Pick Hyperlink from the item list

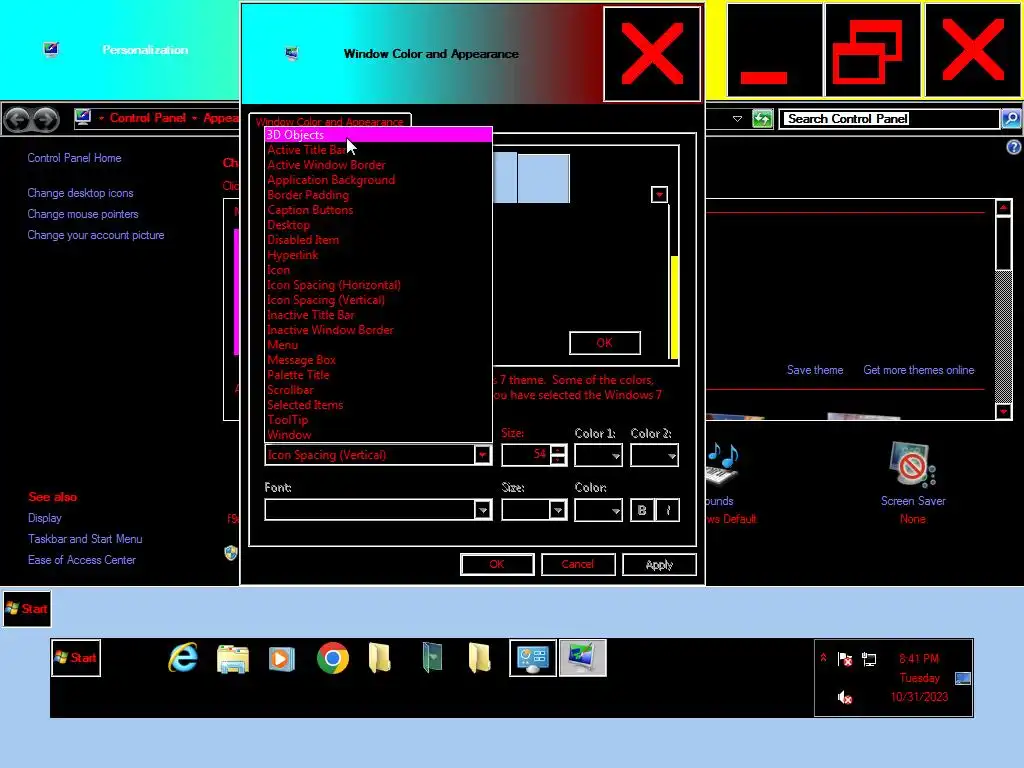378,255
